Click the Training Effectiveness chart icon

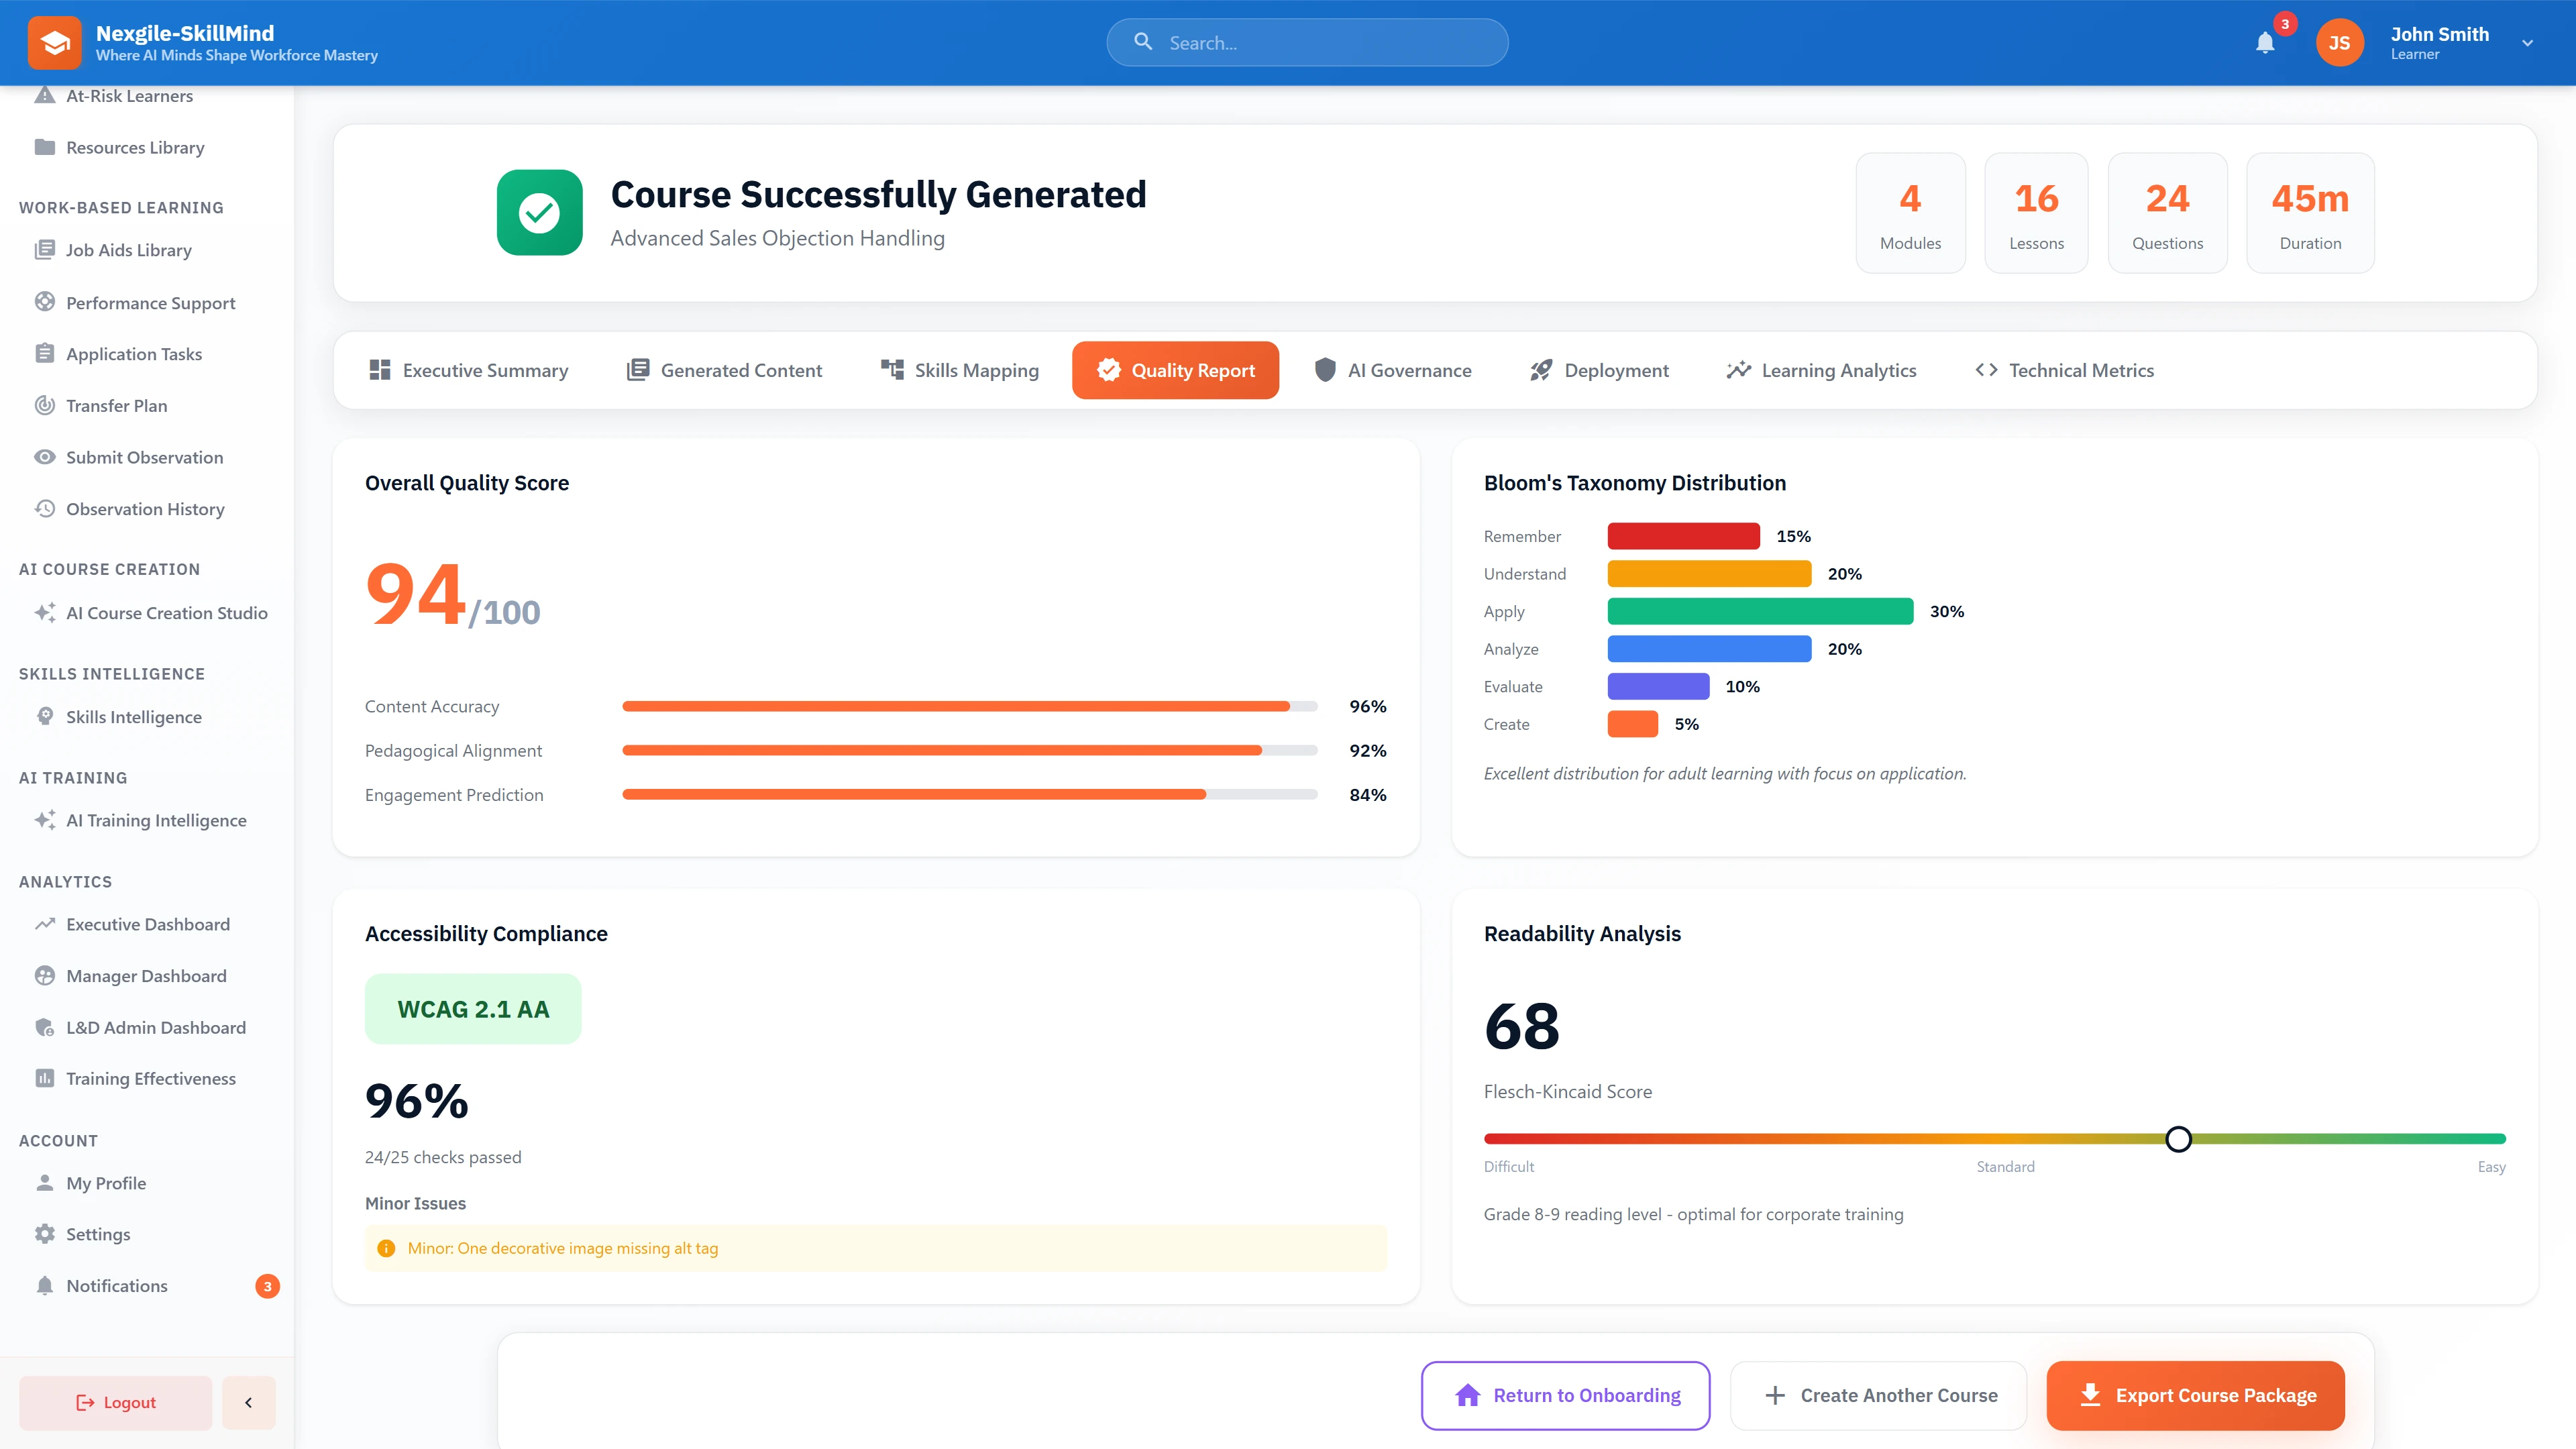point(45,1078)
